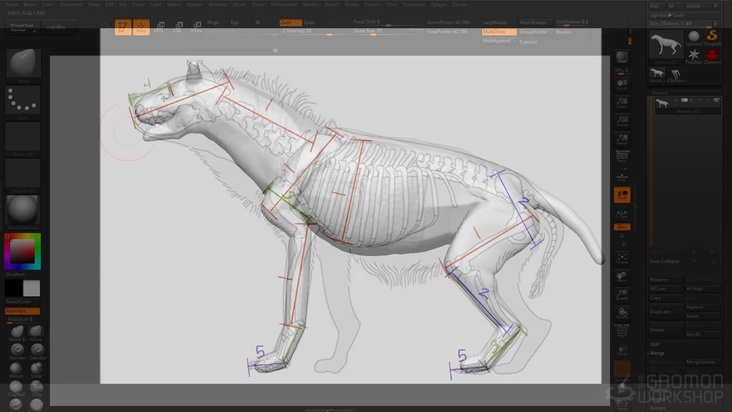Image resolution: width=732 pixels, height=412 pixels.
Task: Enable the MultiDraw option
Action: tap(498, 32)
